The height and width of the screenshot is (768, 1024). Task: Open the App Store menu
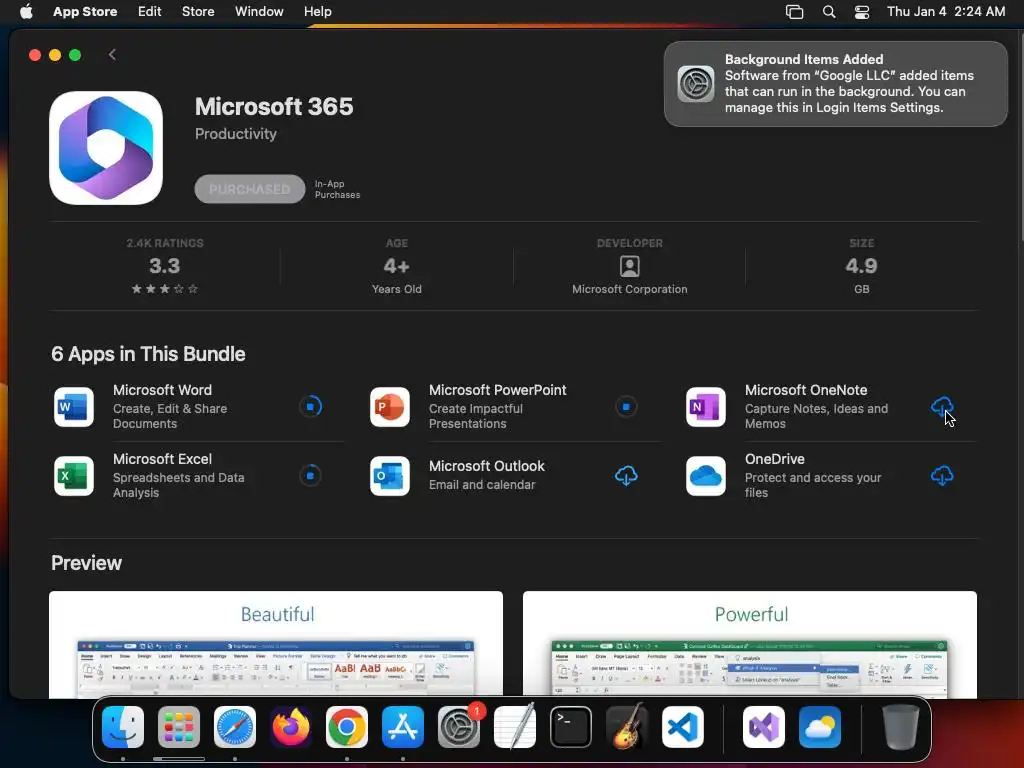(85, 11)
